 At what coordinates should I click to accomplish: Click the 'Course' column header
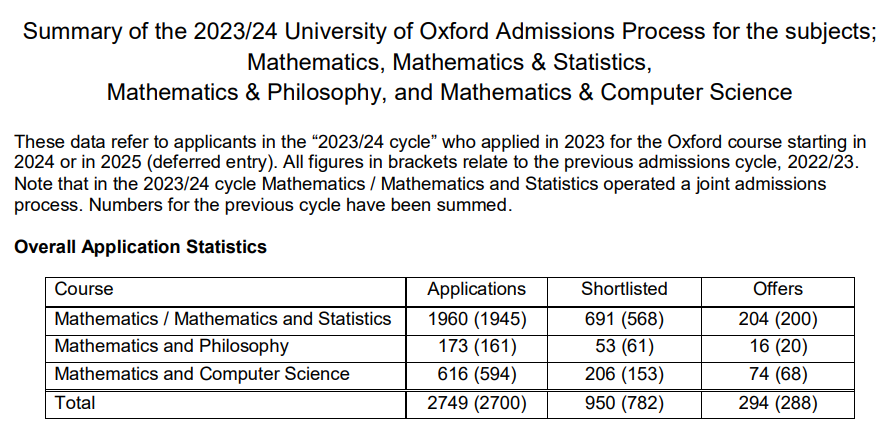[x=84, y=288]
